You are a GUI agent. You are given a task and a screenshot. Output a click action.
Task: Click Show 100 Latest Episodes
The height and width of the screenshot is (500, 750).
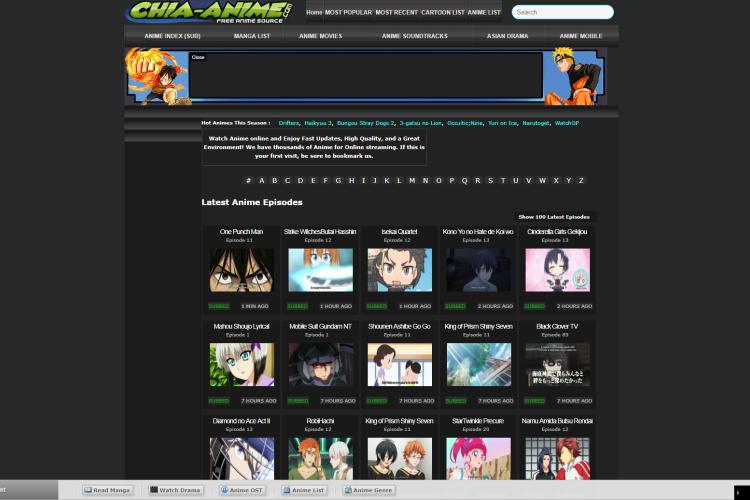pyautogui.click(x=554, y=217)
